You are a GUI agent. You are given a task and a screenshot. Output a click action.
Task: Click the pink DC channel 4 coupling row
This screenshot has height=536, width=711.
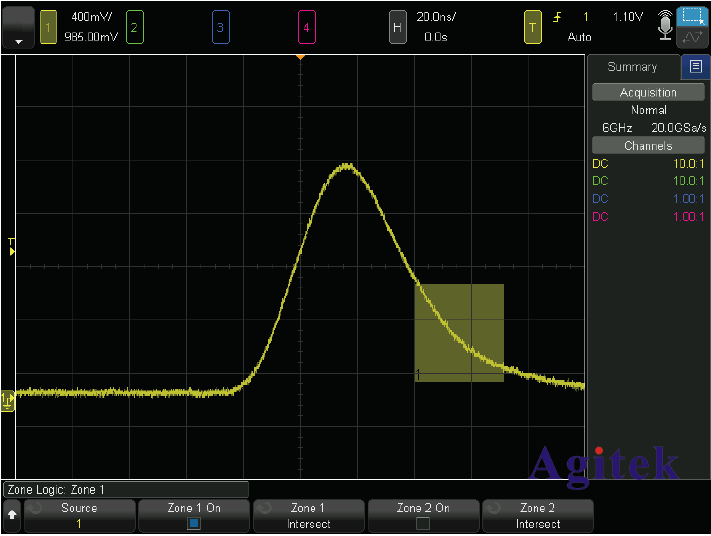(648, 216)
